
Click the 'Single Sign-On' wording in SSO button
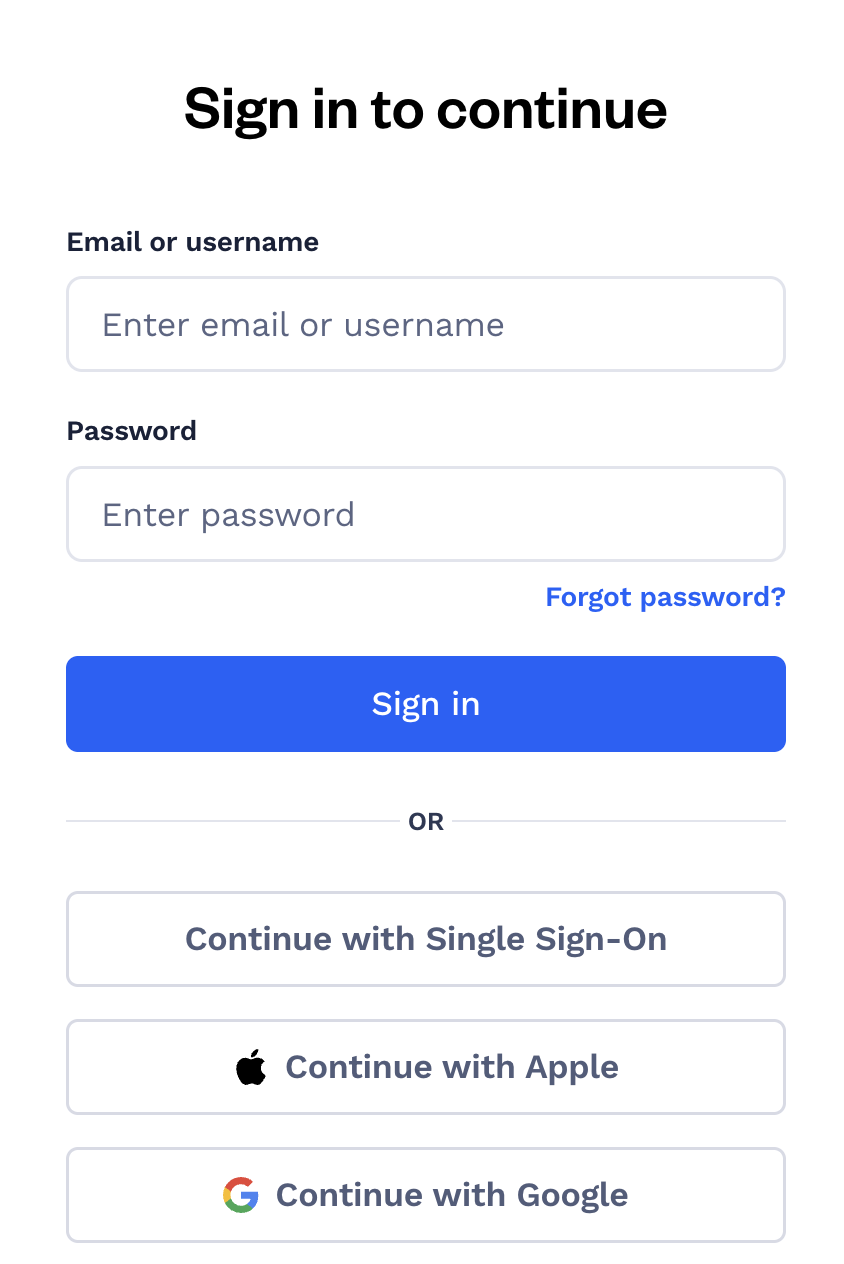pos(546,940)
